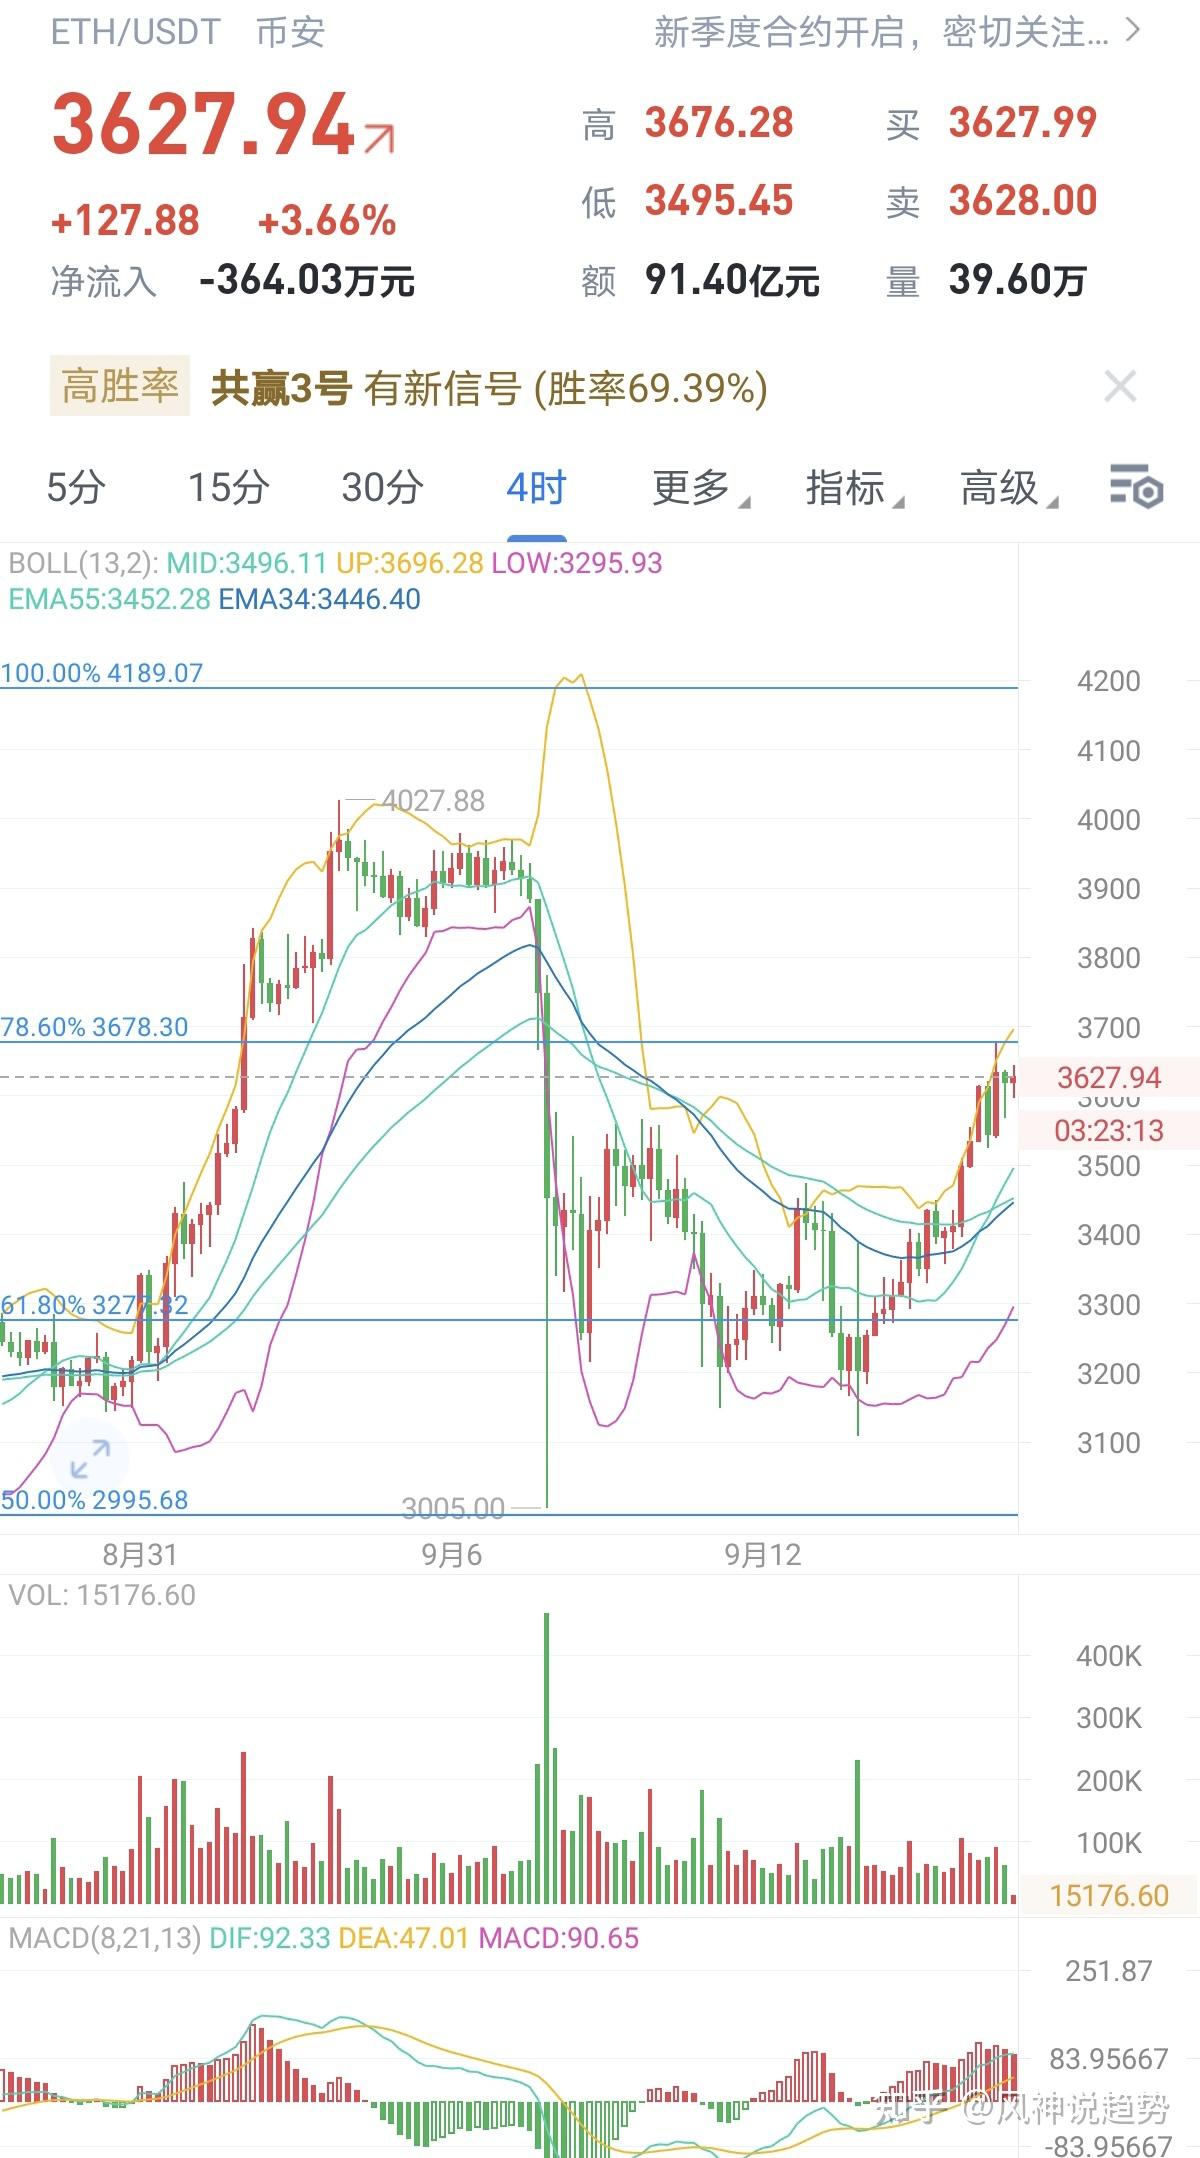
Task: Tap the 4027.88 high price marker
Action: point(433,801)
